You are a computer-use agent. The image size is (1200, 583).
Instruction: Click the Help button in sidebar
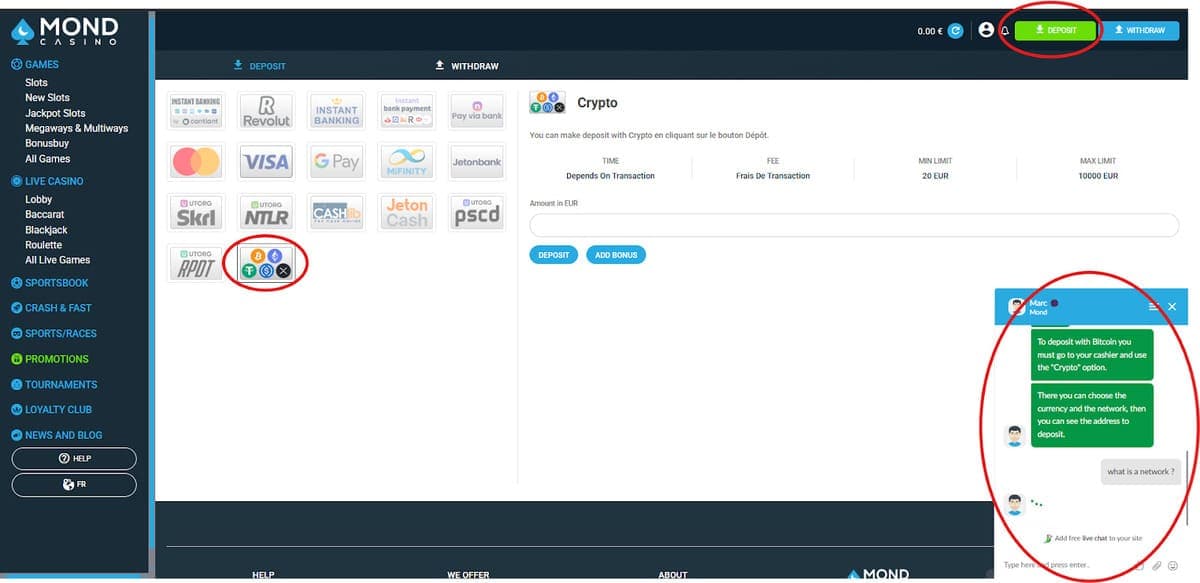pyautogui.click(x=74, y=459)
